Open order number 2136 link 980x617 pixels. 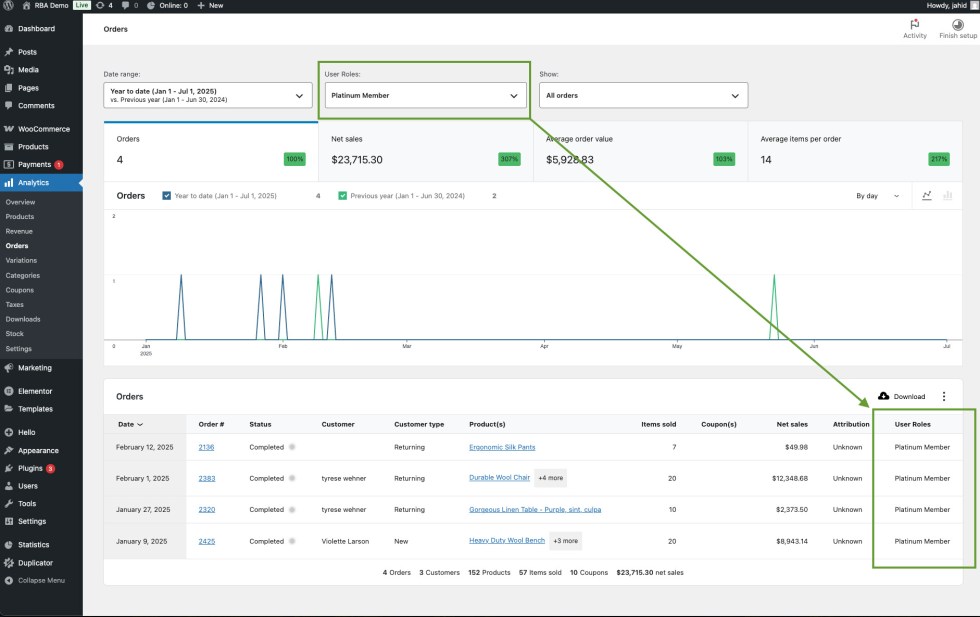206,447
